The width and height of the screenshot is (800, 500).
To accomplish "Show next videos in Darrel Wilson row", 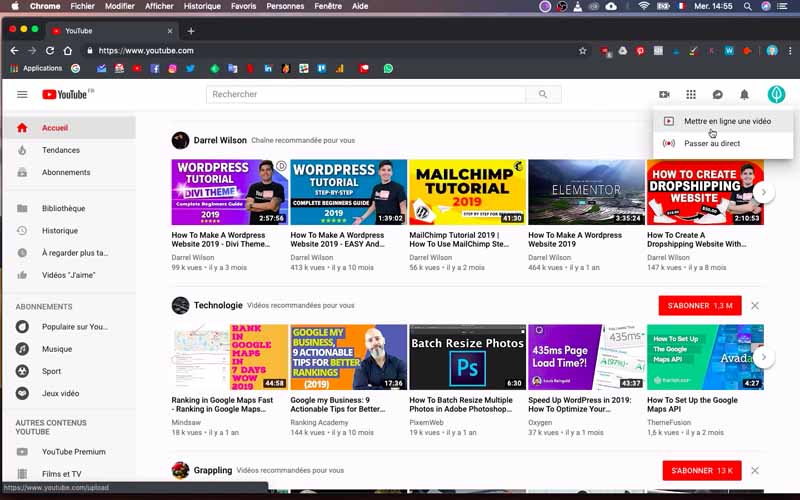I will 764,192.
